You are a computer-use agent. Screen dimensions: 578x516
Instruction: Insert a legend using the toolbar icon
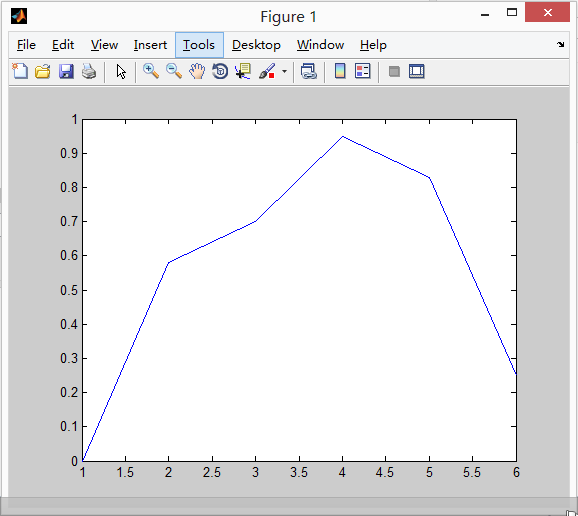(362, 71)
